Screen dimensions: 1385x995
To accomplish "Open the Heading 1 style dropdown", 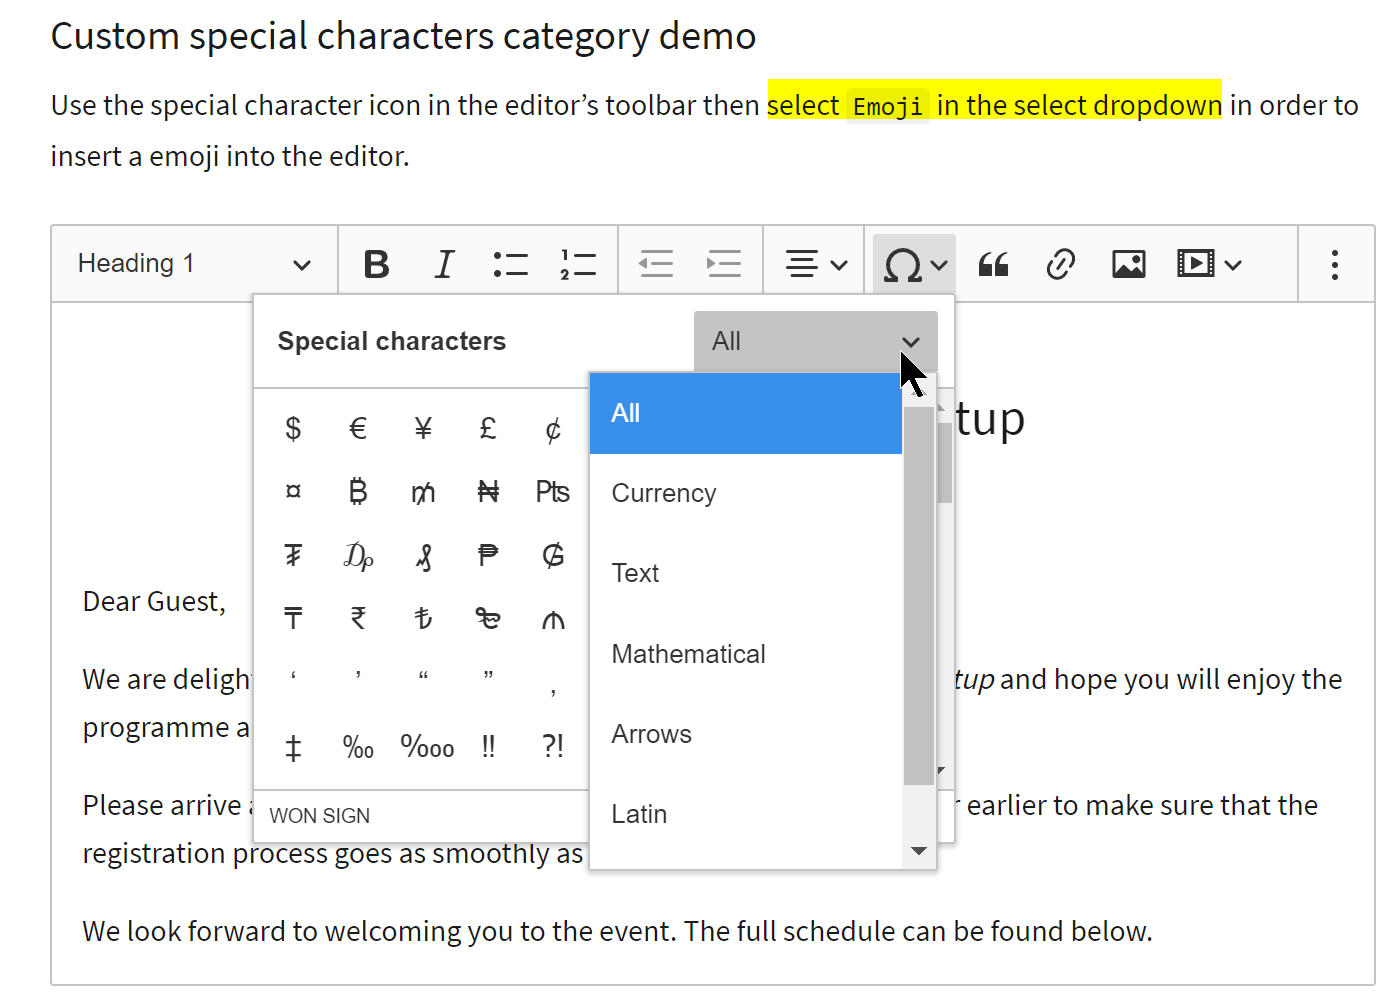I will coord(194,264).
